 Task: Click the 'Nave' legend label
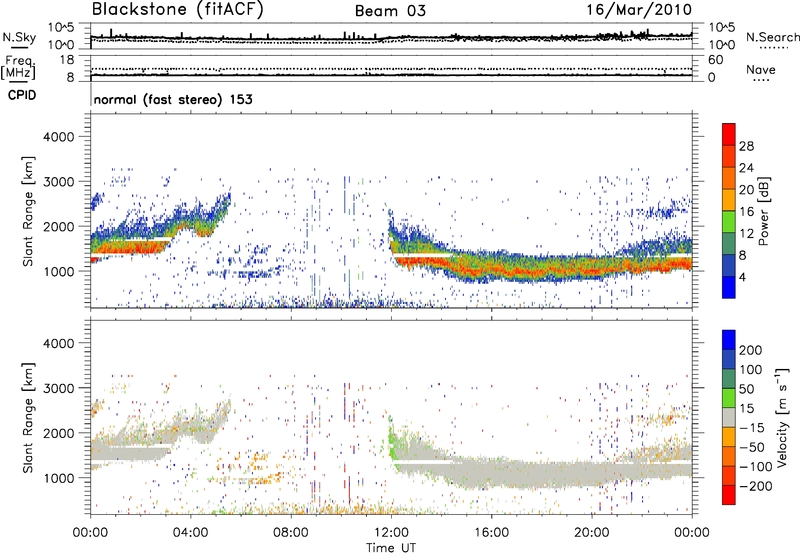[761, 70]
